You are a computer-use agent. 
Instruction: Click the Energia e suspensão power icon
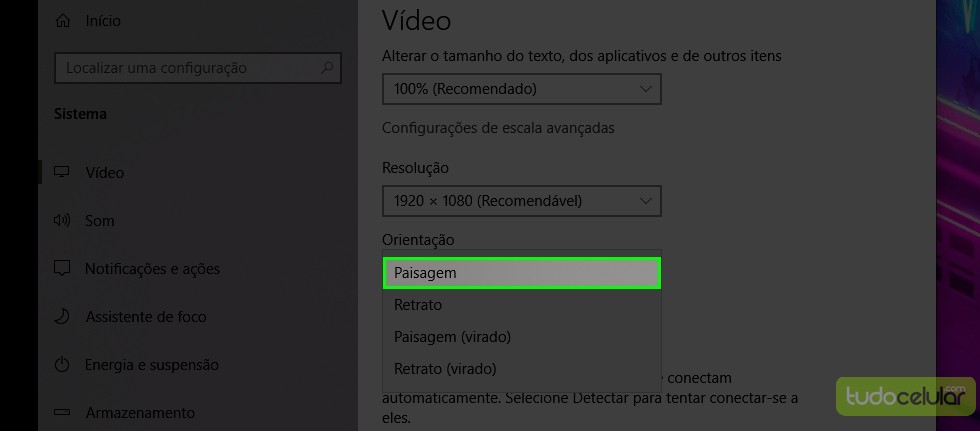tap(63, 364)
